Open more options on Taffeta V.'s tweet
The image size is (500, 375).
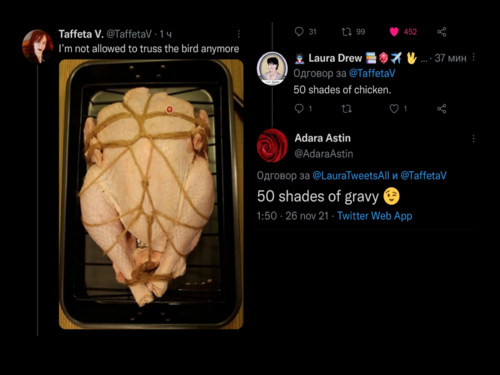click(x=239, y=34)
